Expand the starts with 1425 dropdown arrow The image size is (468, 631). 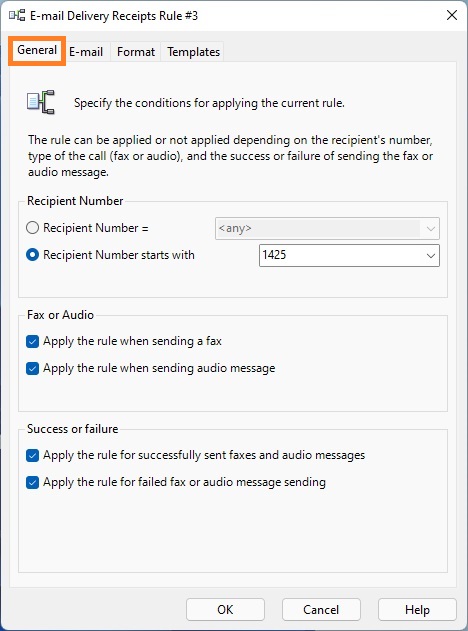click(x=431, y=256)
